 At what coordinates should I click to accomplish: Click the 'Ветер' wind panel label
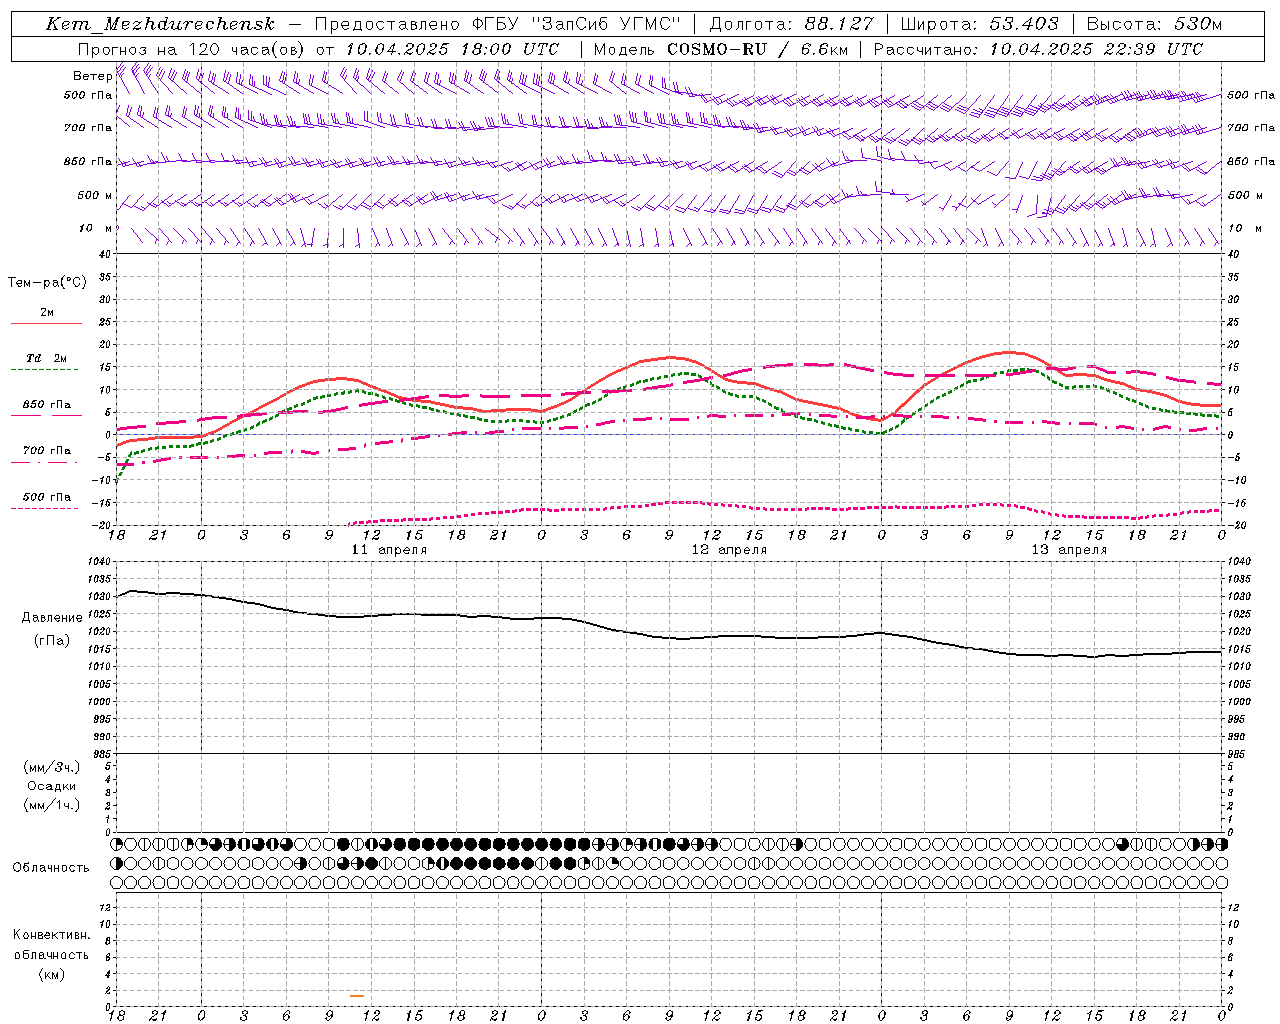pos(92,76)
